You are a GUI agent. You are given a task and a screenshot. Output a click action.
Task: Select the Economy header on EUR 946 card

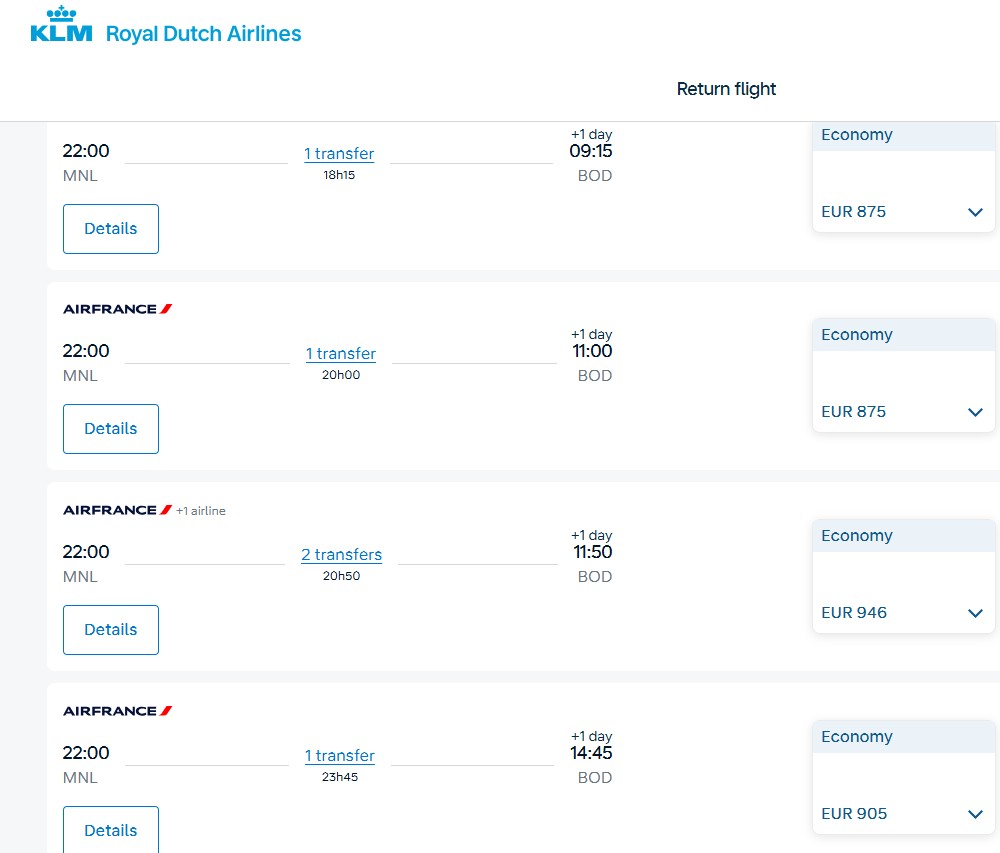[857, 536]
